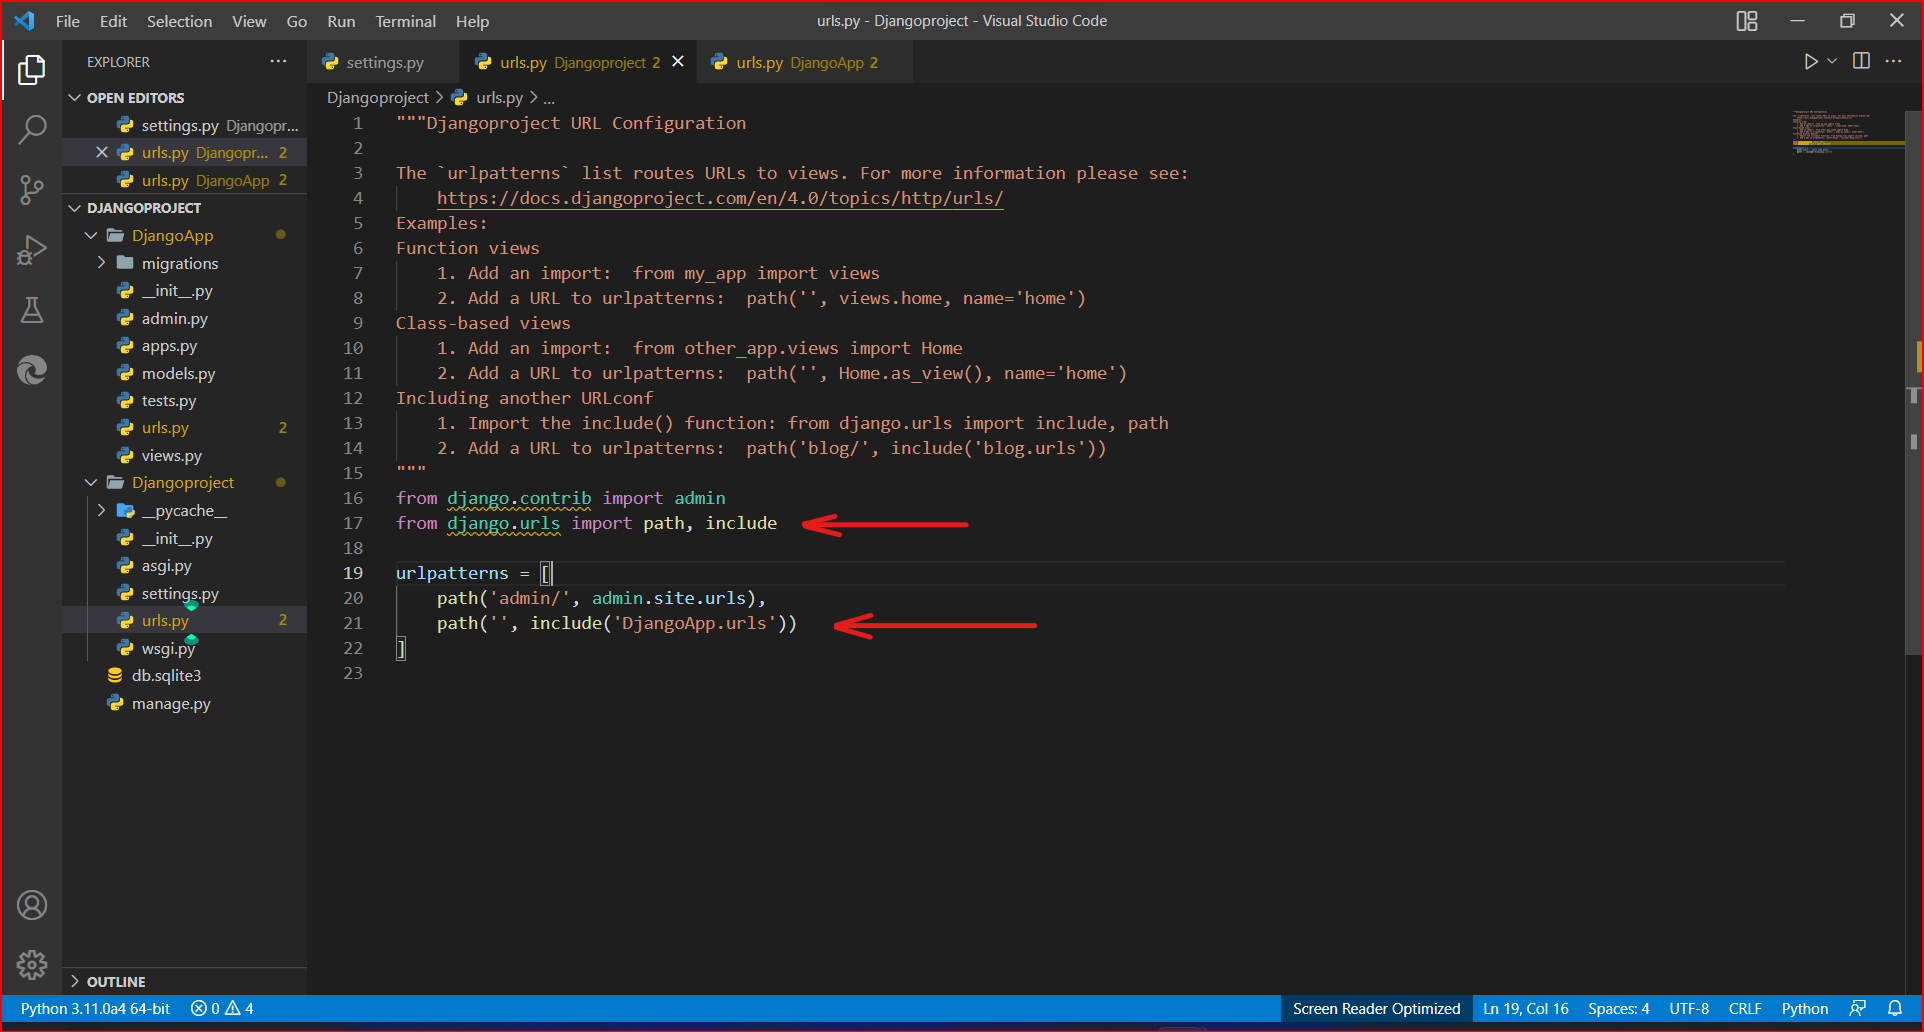This screenshot has height=1032, width=1924.
Task: Close the urls.py Djangoproject tab
Action: [x=678, y=62]
